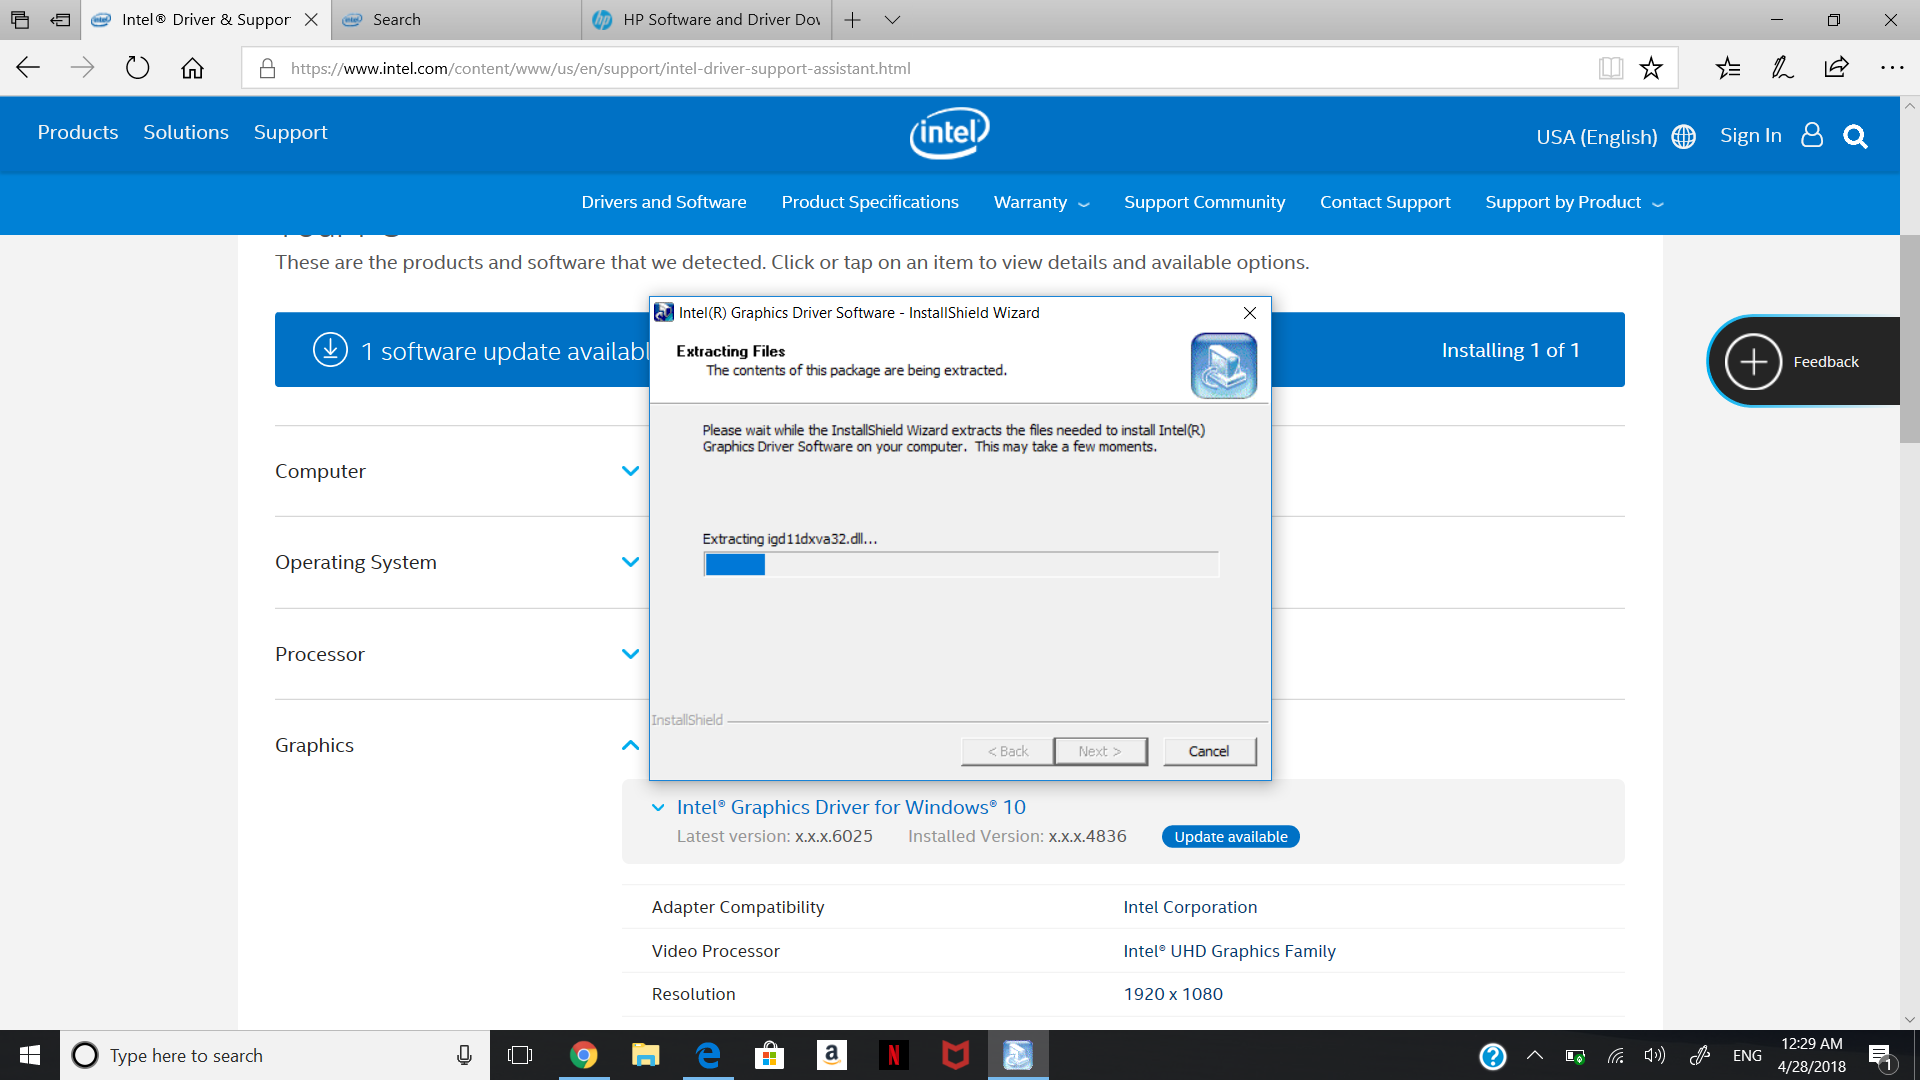1920x1080 pixels.
Task: Open McAfee icon in the taskbar
Action: point(956,1055)
